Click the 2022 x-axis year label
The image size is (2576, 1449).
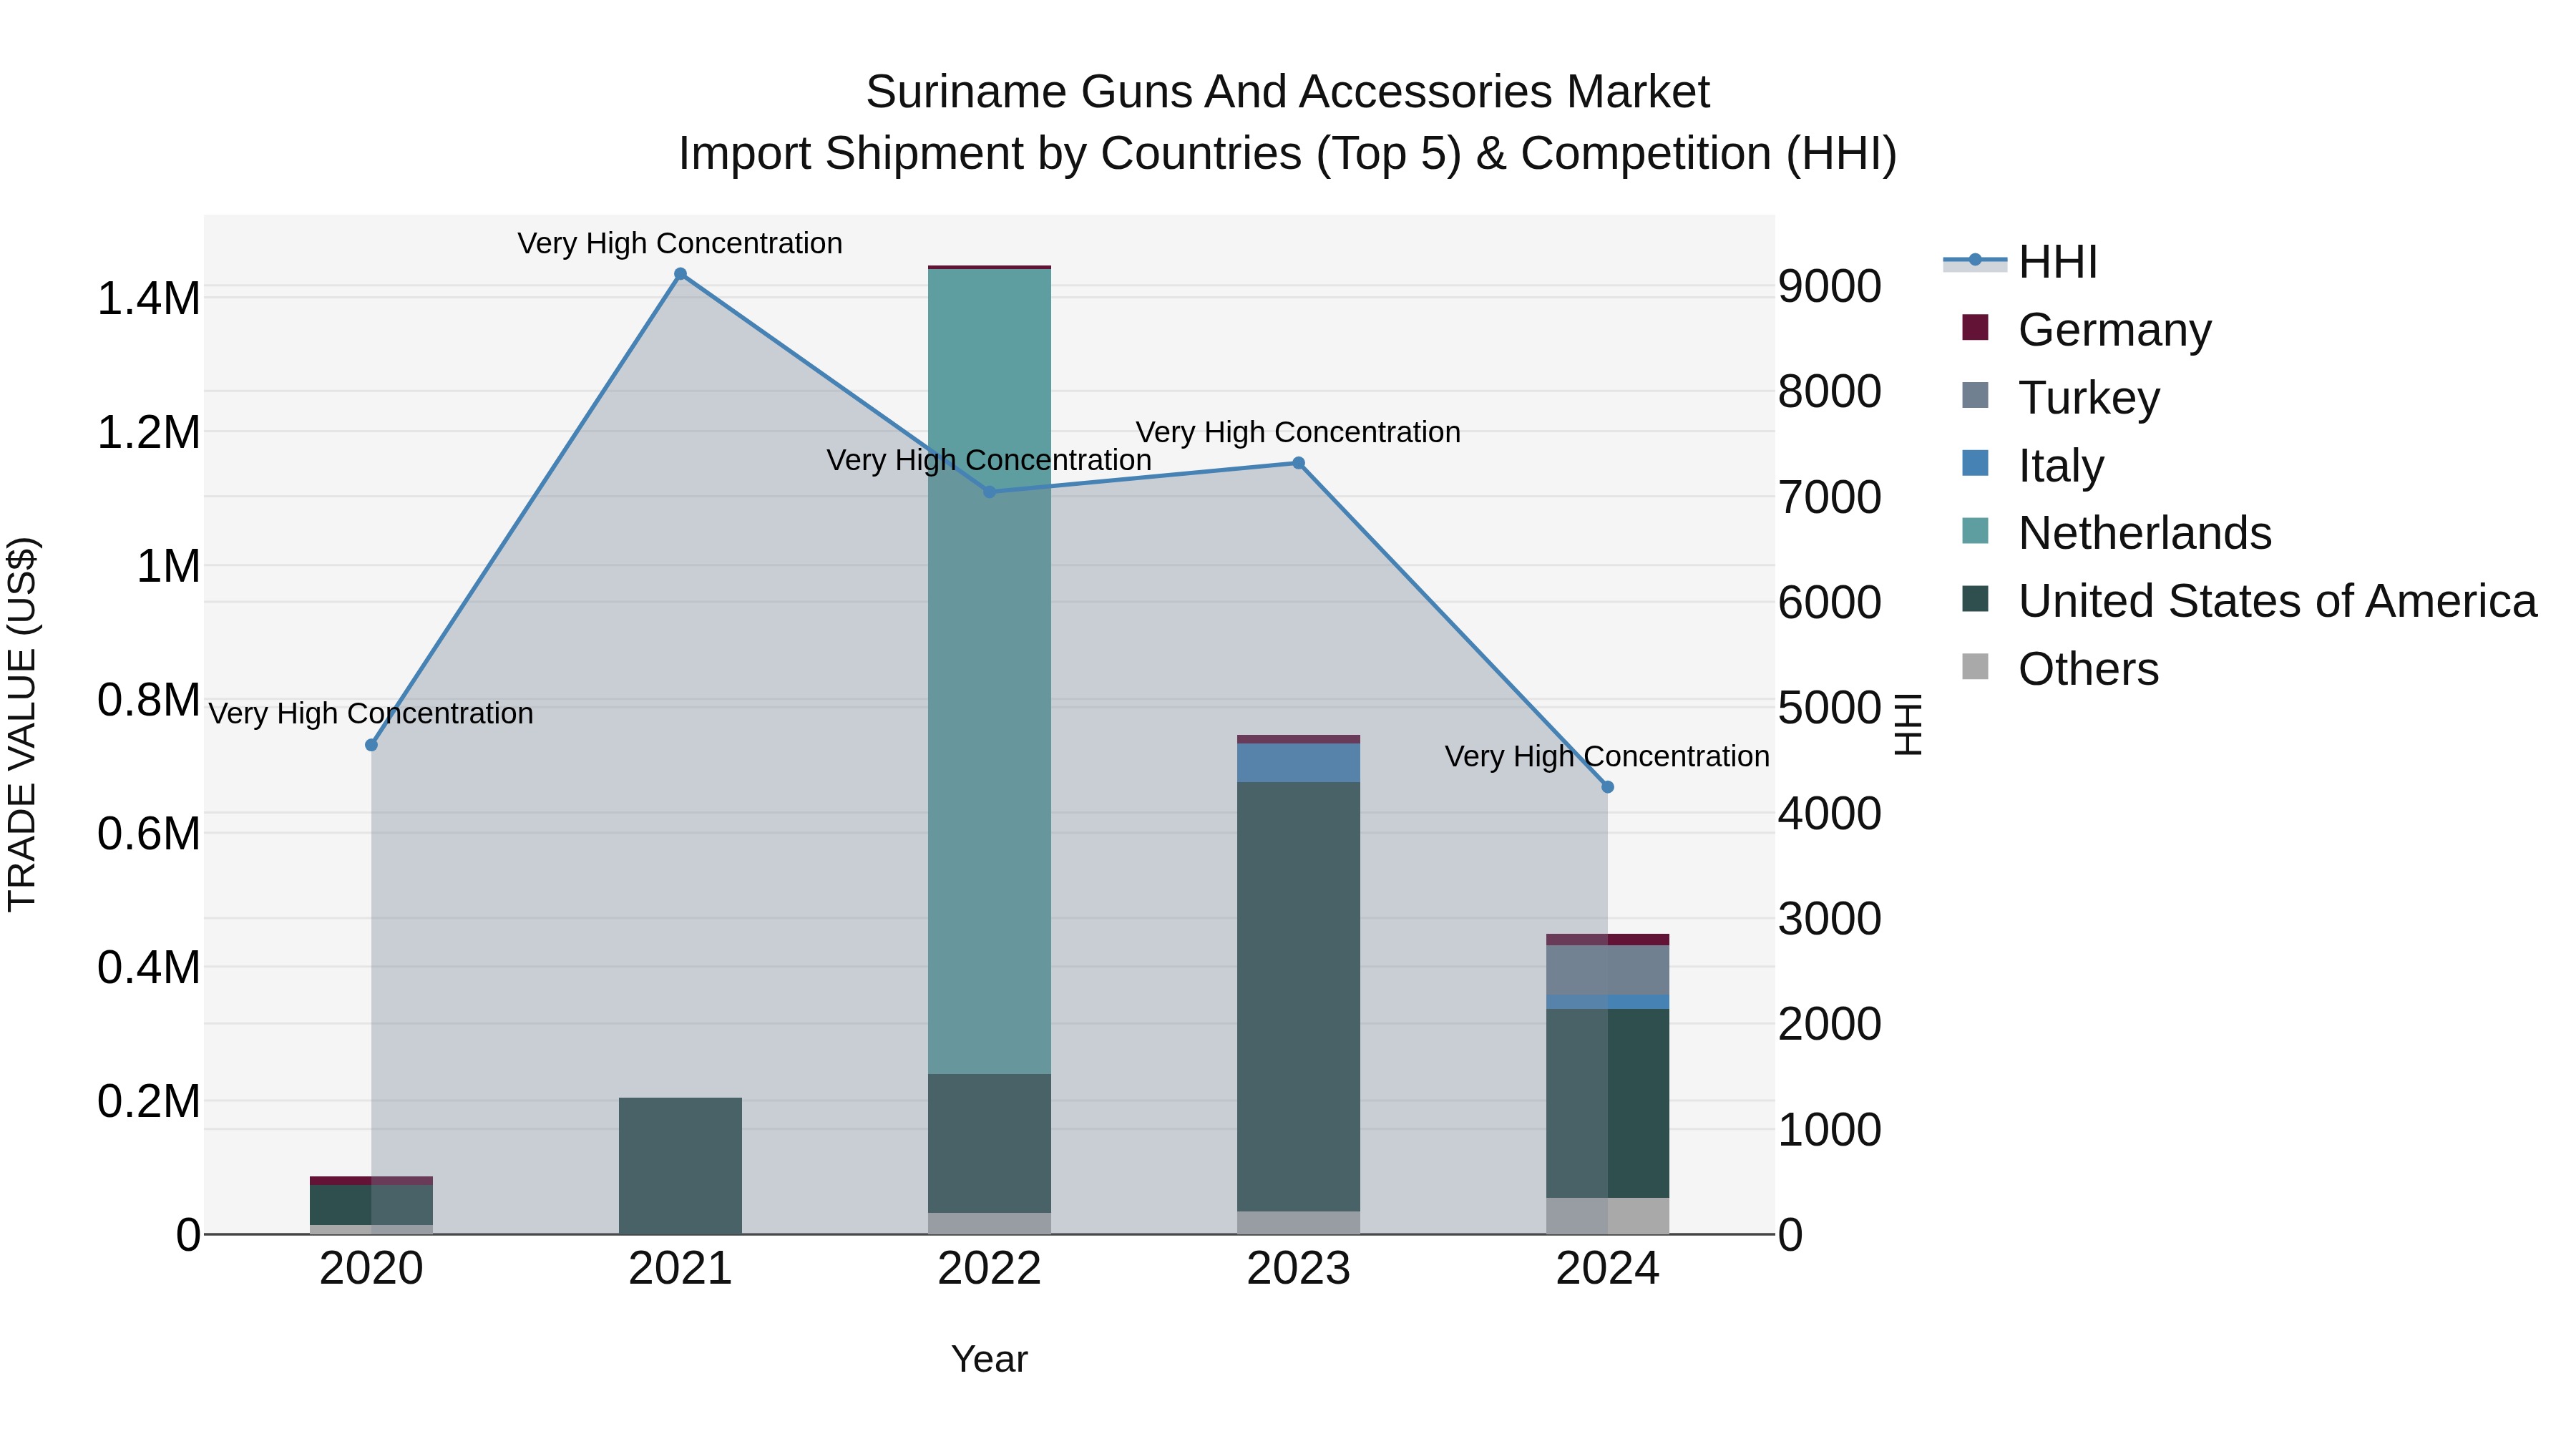click(989, 1269)
